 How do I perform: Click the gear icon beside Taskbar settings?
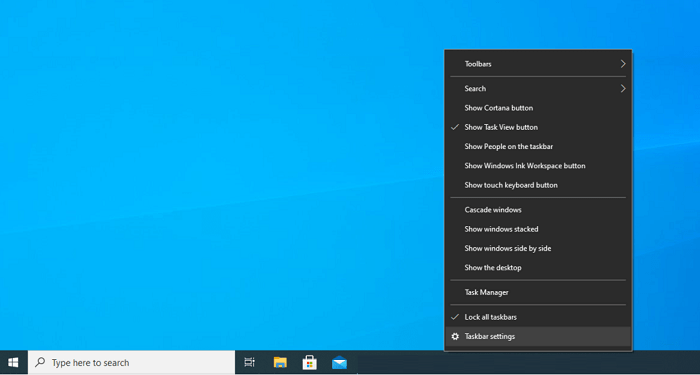(x=455, y=337)
